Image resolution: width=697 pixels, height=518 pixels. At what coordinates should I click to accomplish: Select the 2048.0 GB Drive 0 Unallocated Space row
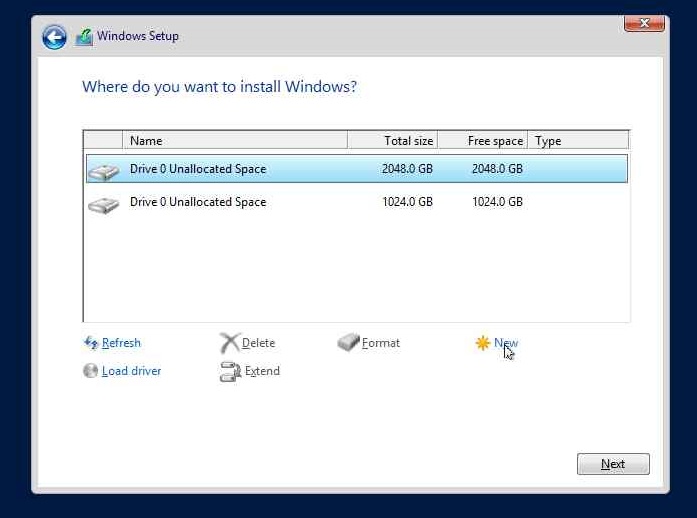click(357, 169)
